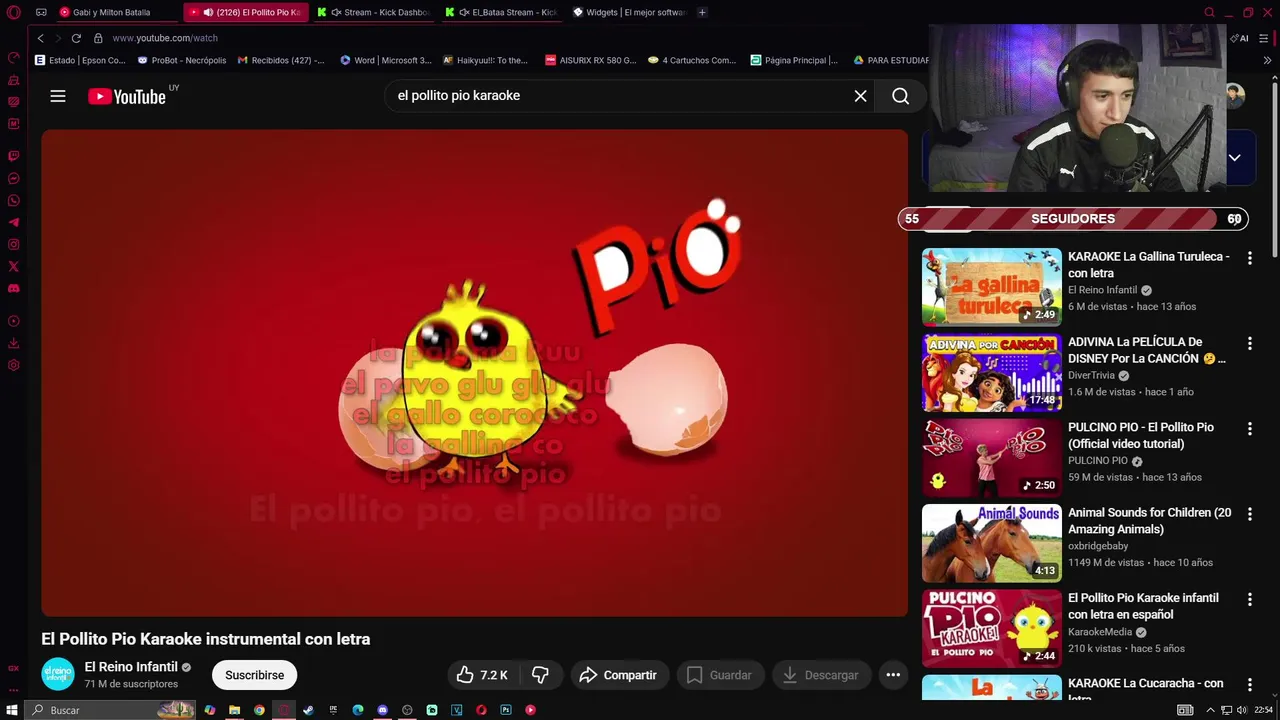This screenshot has width=1280, height=720.
Task: Open ADIVINA La PELÍCULA De DISNEY title
Action: pyautogui.click(x=1147, y=350)
